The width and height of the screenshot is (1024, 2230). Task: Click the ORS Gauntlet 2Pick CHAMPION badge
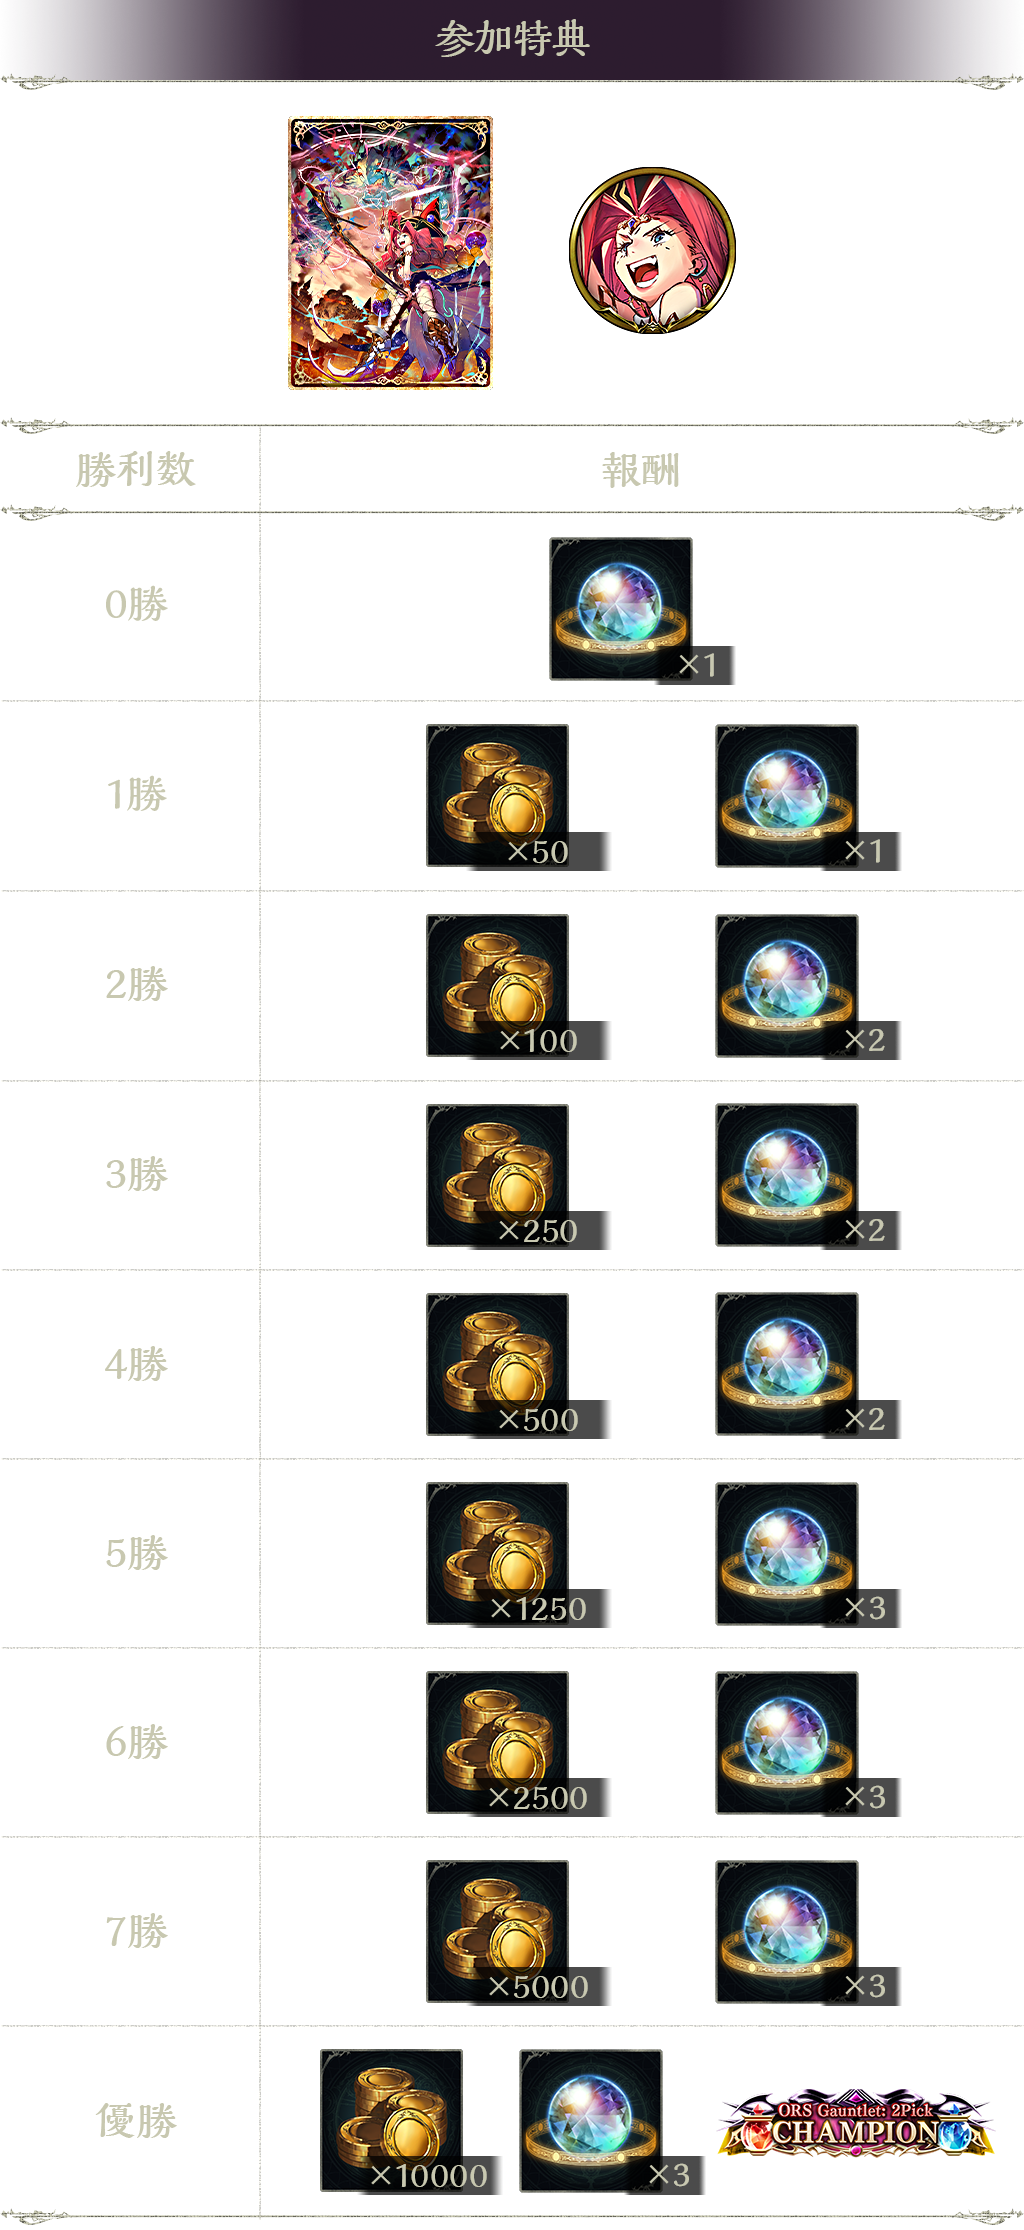(856, 2122)
